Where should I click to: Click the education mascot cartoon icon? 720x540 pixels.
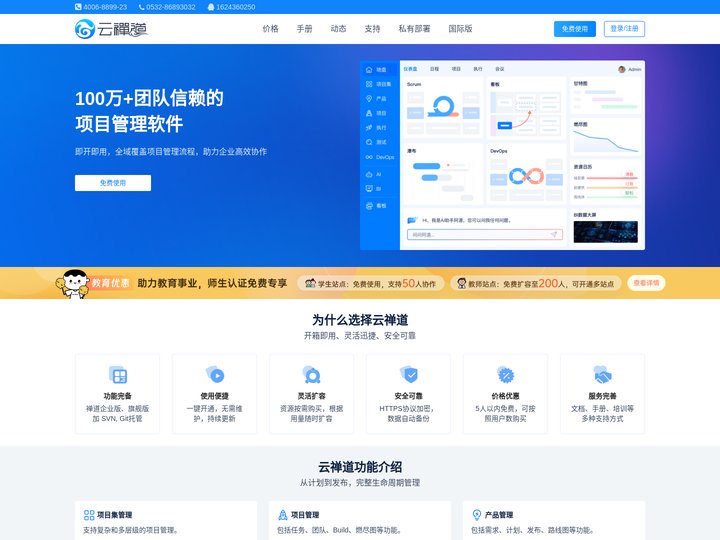point(73,284)
